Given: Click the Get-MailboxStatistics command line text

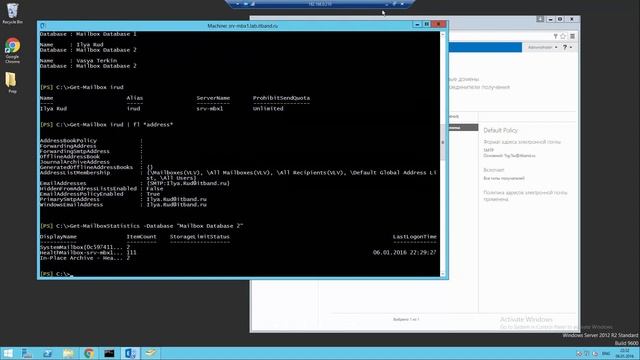Looking at the screenshot, I should coord(156,226).
